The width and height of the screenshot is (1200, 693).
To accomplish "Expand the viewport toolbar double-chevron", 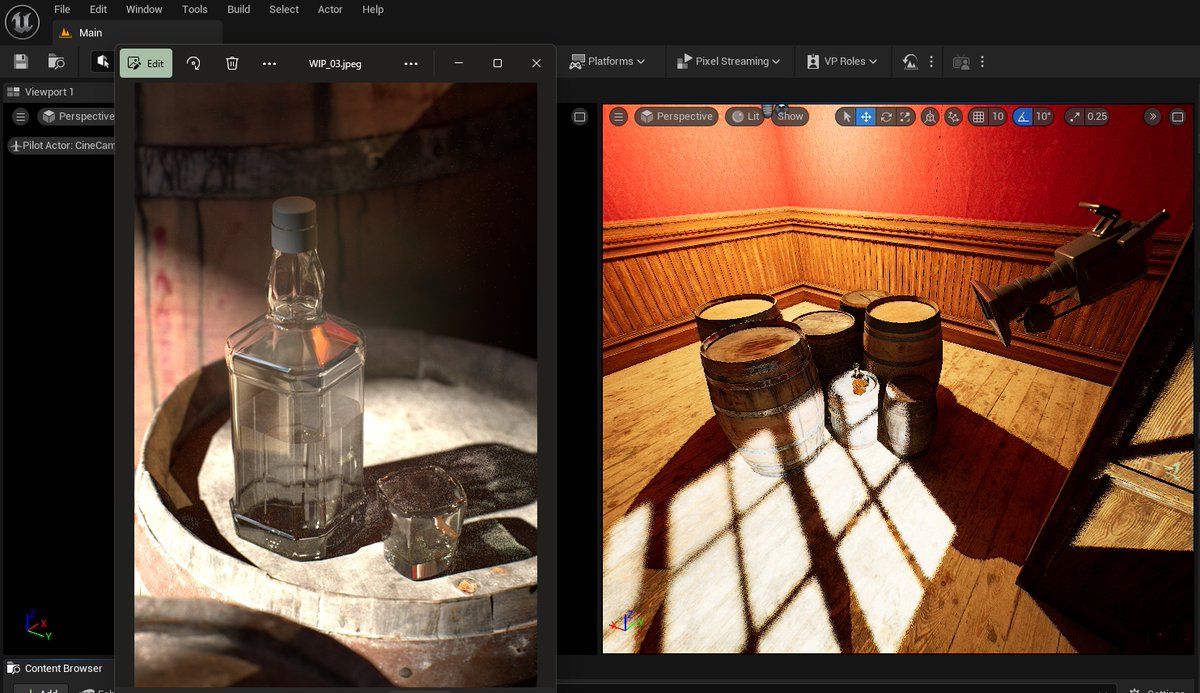I will [1152, 117].
